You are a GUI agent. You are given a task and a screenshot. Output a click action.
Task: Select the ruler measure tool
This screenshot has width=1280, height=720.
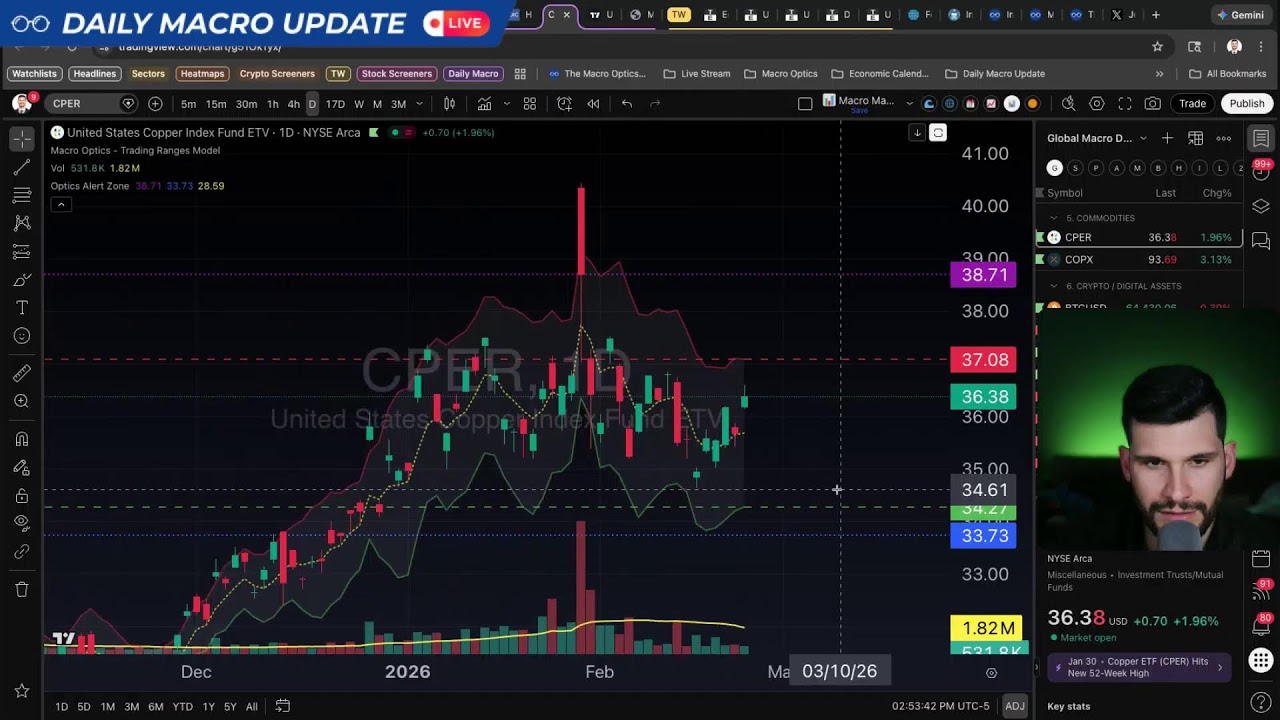click(22, 373)
